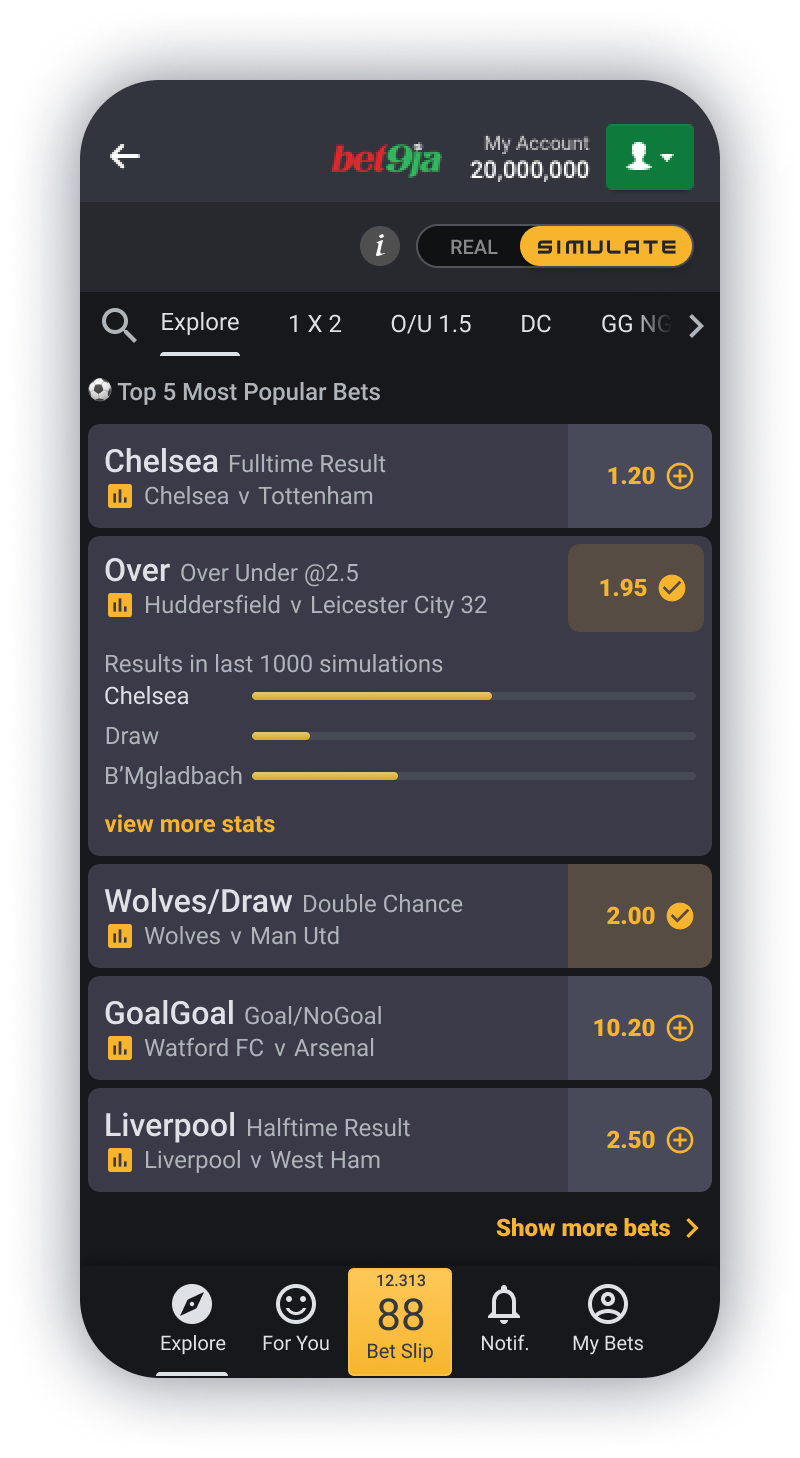800x1458 pixels.
Task: Go back with the arrow icon
Action: [x=125, y=156]
